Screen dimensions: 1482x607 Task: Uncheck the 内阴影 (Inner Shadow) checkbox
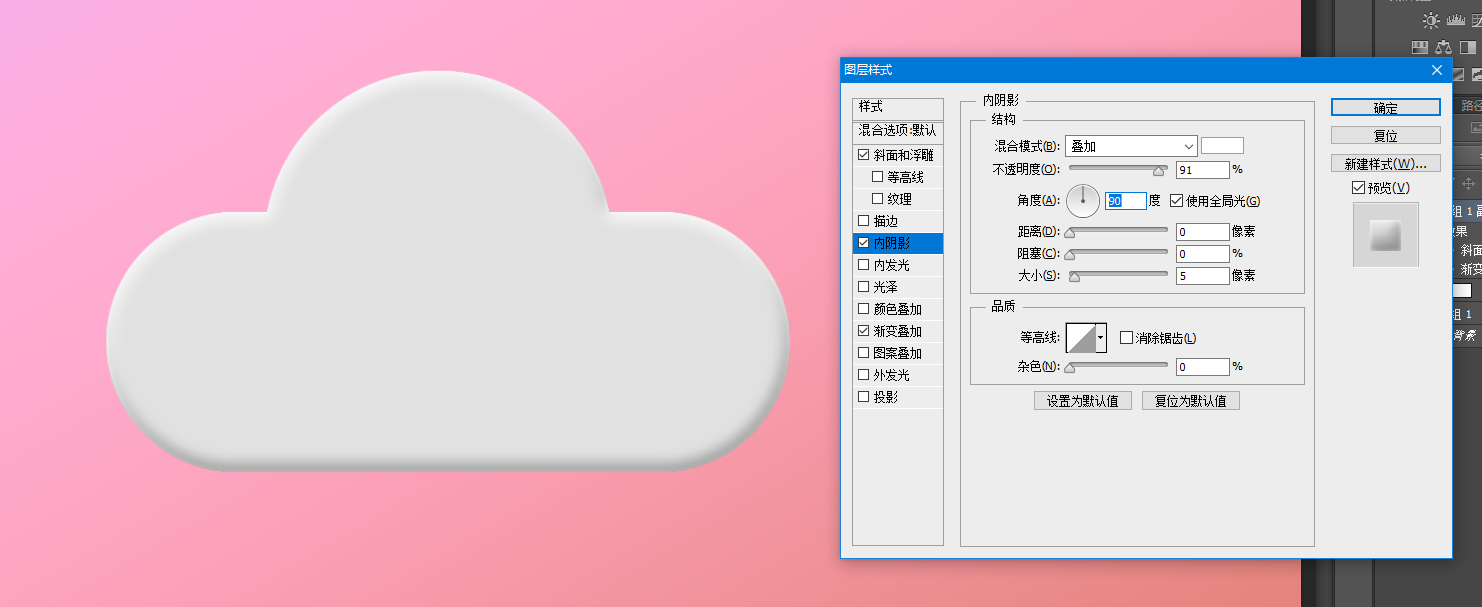tap(864, 243)
